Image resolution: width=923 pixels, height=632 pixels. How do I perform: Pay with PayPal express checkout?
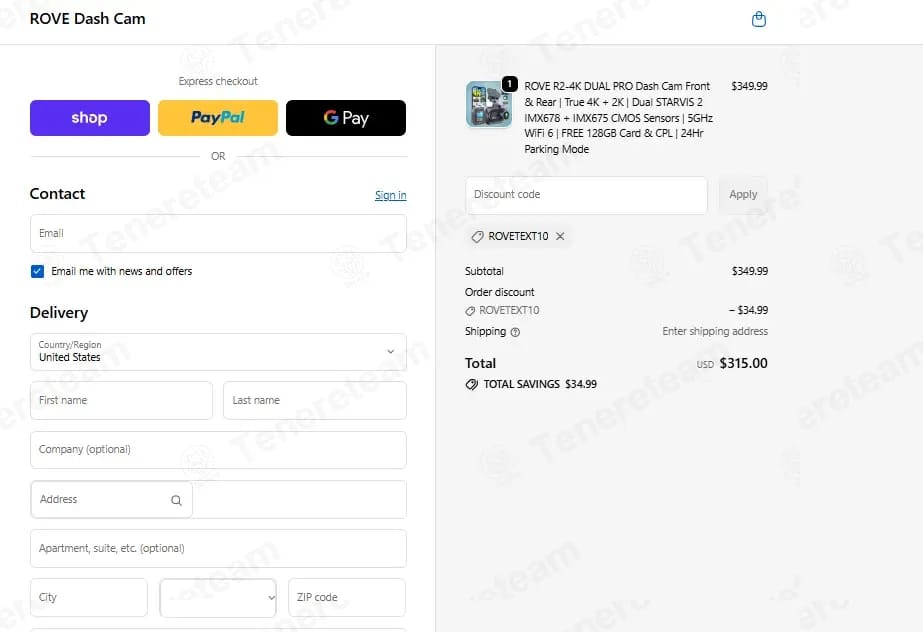click(x=218, y=118)
